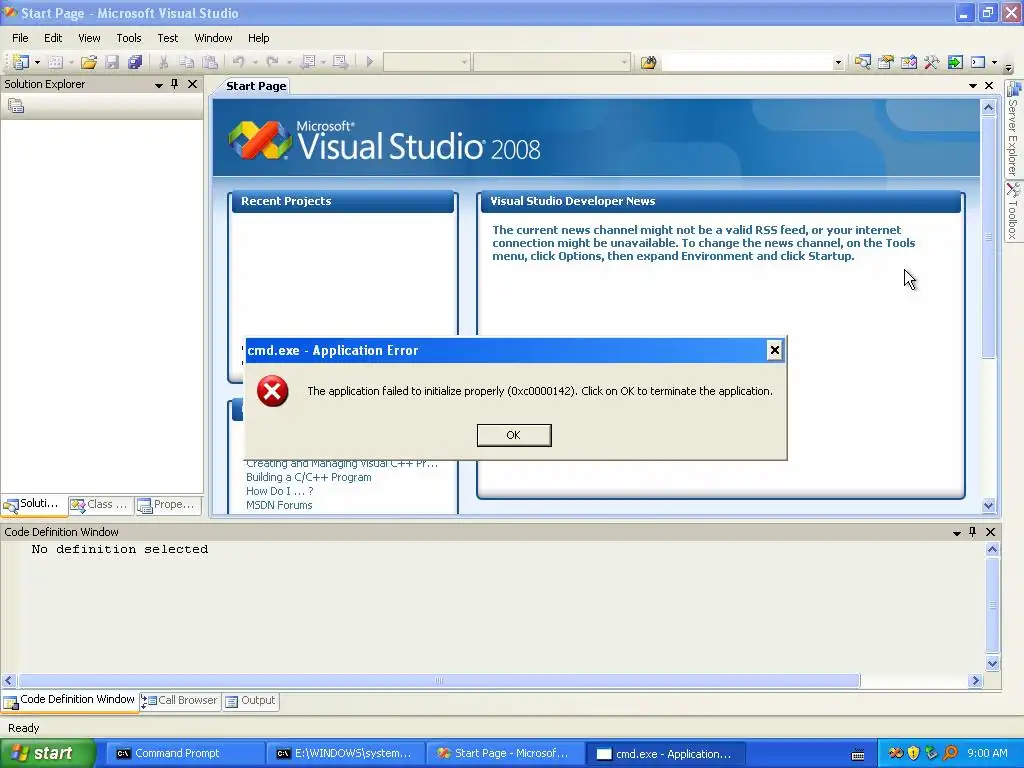The image size is (1024, 768).
Task: Open the New Project dropdown arrow
Action: click(37, 62)
